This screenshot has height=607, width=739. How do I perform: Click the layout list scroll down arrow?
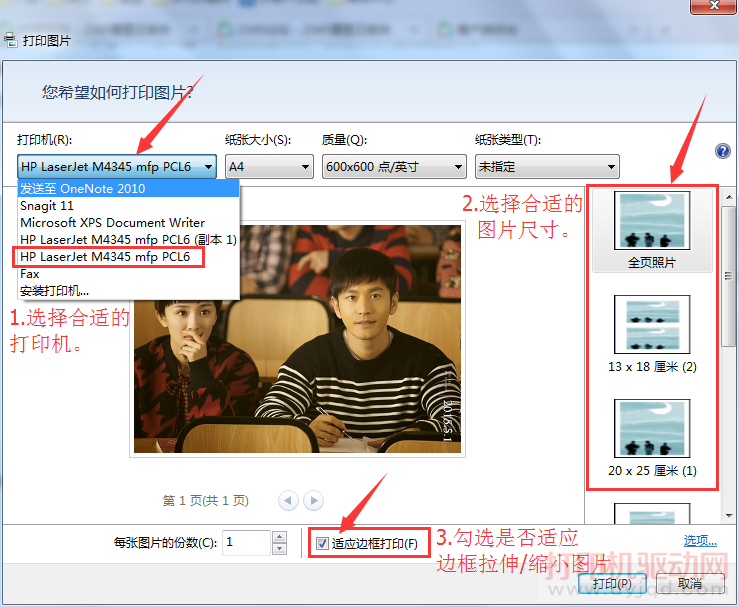[x=729, y=516]
